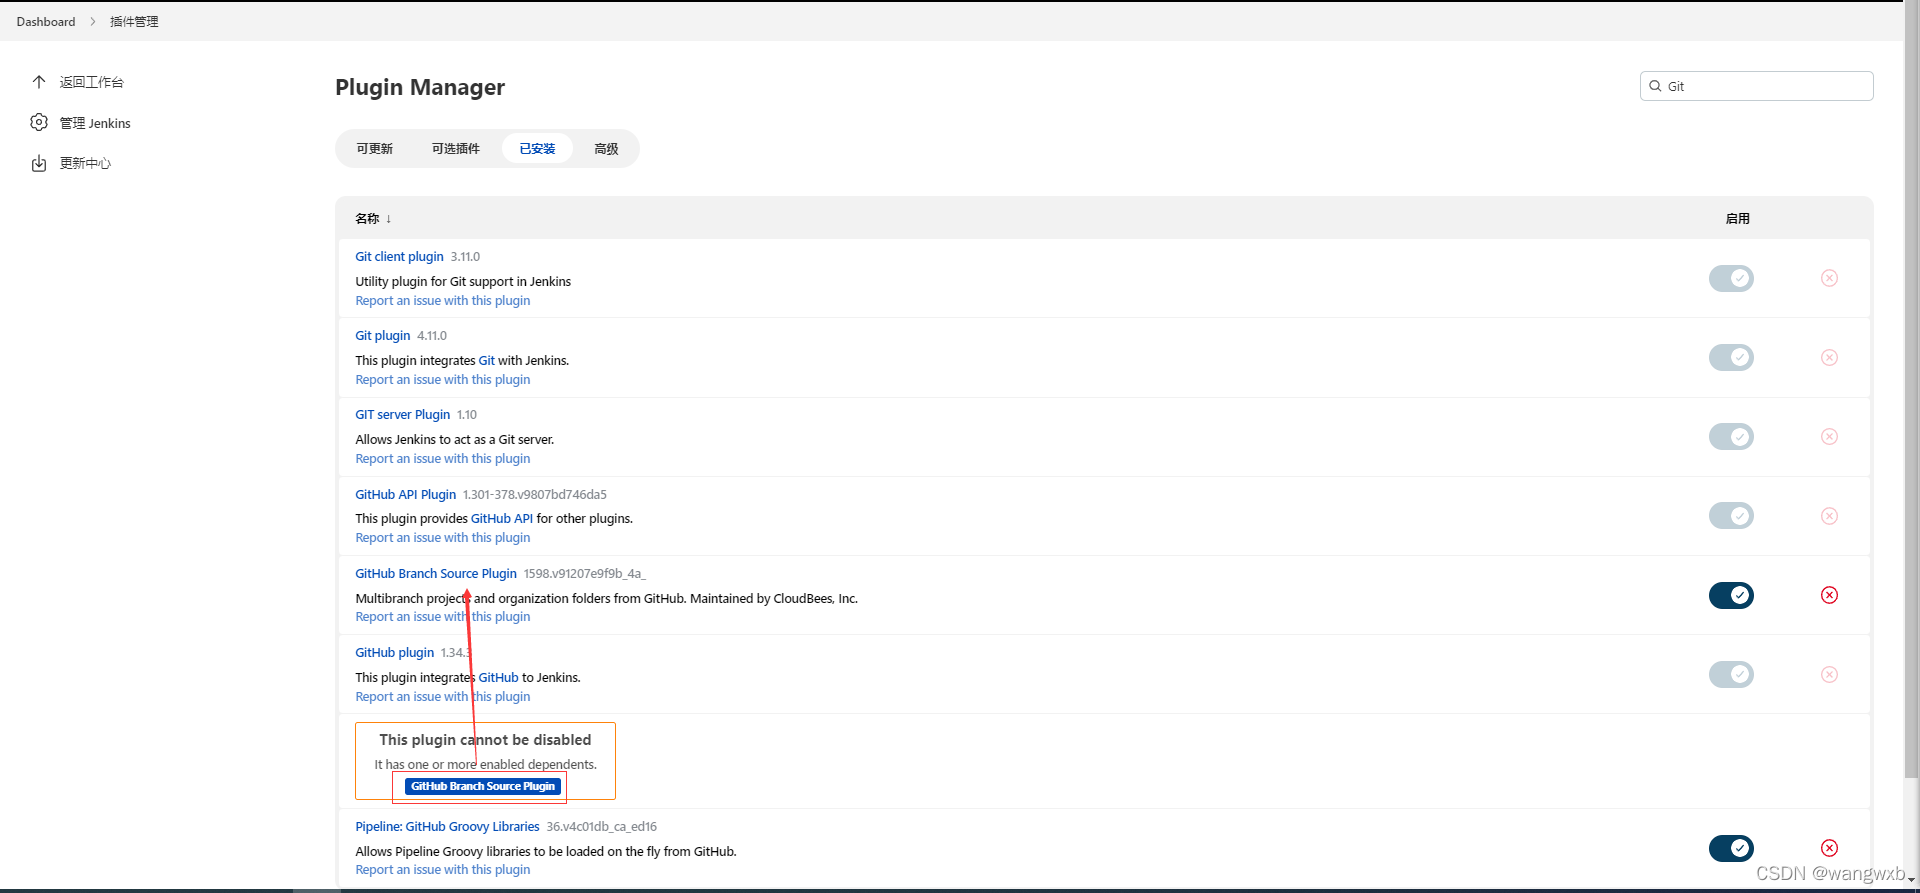Open the 插件管理 breadcrumb
The height and width of the screenshot is (893, 1920).
pyautogui.click(x=134, y=21)
